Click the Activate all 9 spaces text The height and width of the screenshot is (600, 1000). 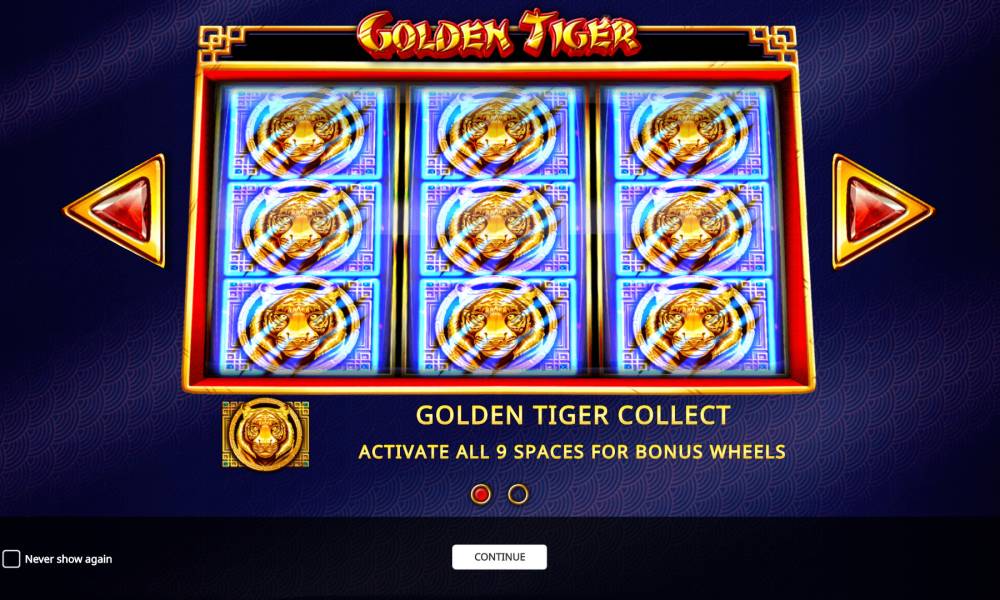(572, 452)
